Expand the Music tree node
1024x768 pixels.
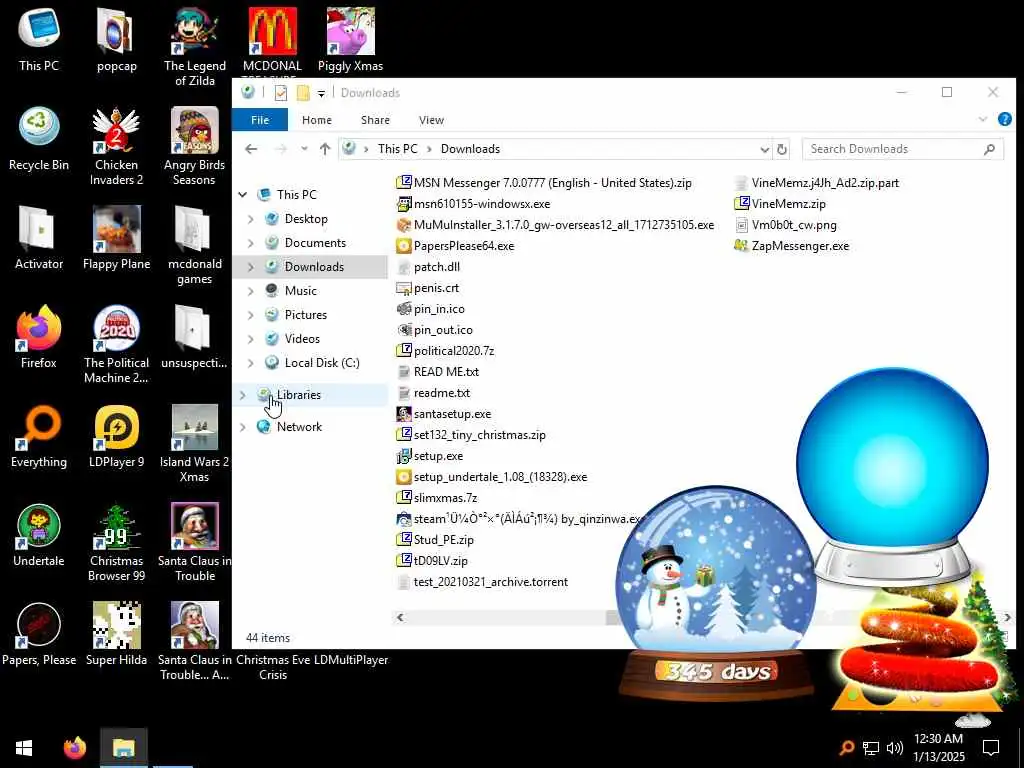click(251, 291)
